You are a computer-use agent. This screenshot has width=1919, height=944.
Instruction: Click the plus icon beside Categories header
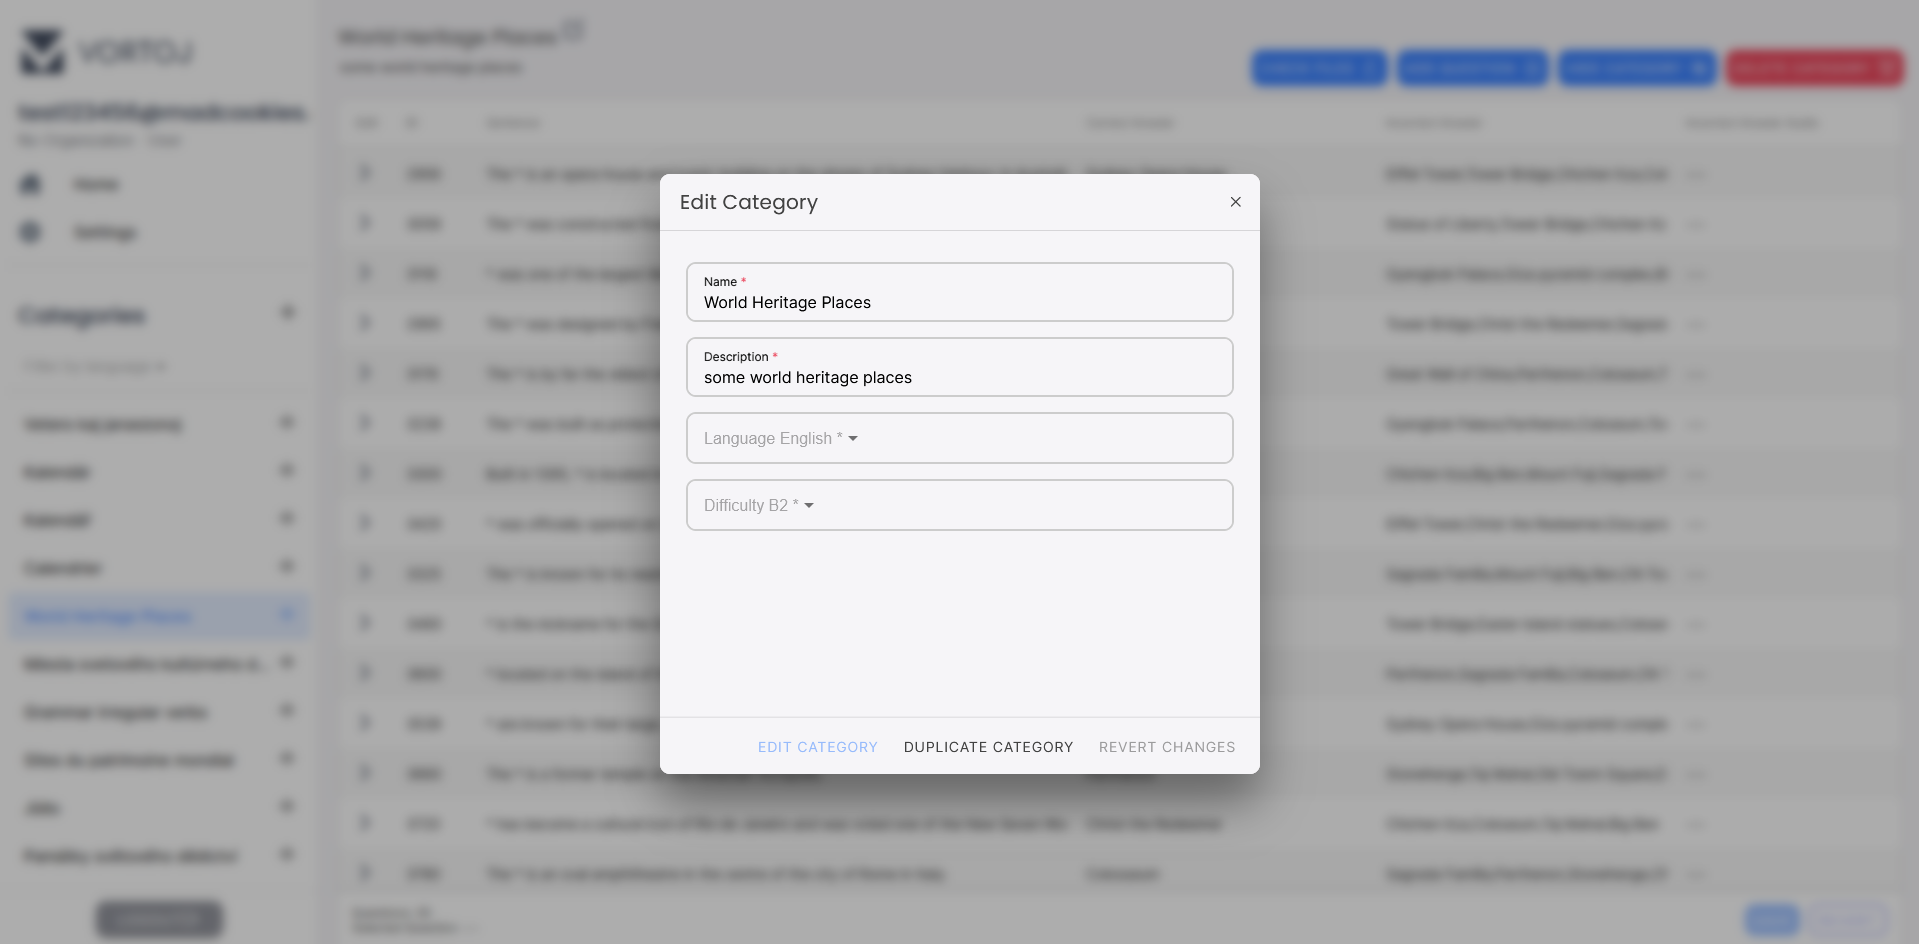(x=288, y=313)
